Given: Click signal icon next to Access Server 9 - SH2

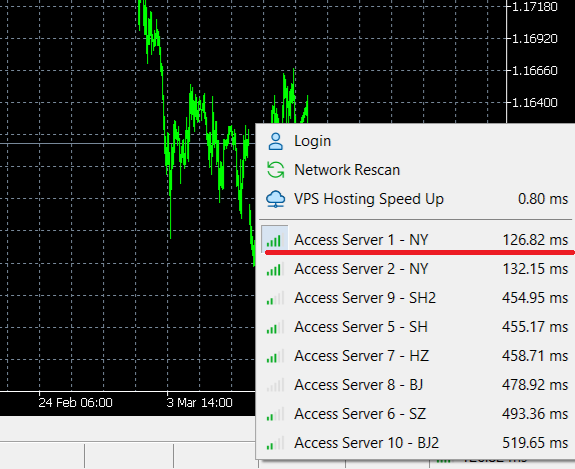Looking at the screenshot, I should 275,298.
